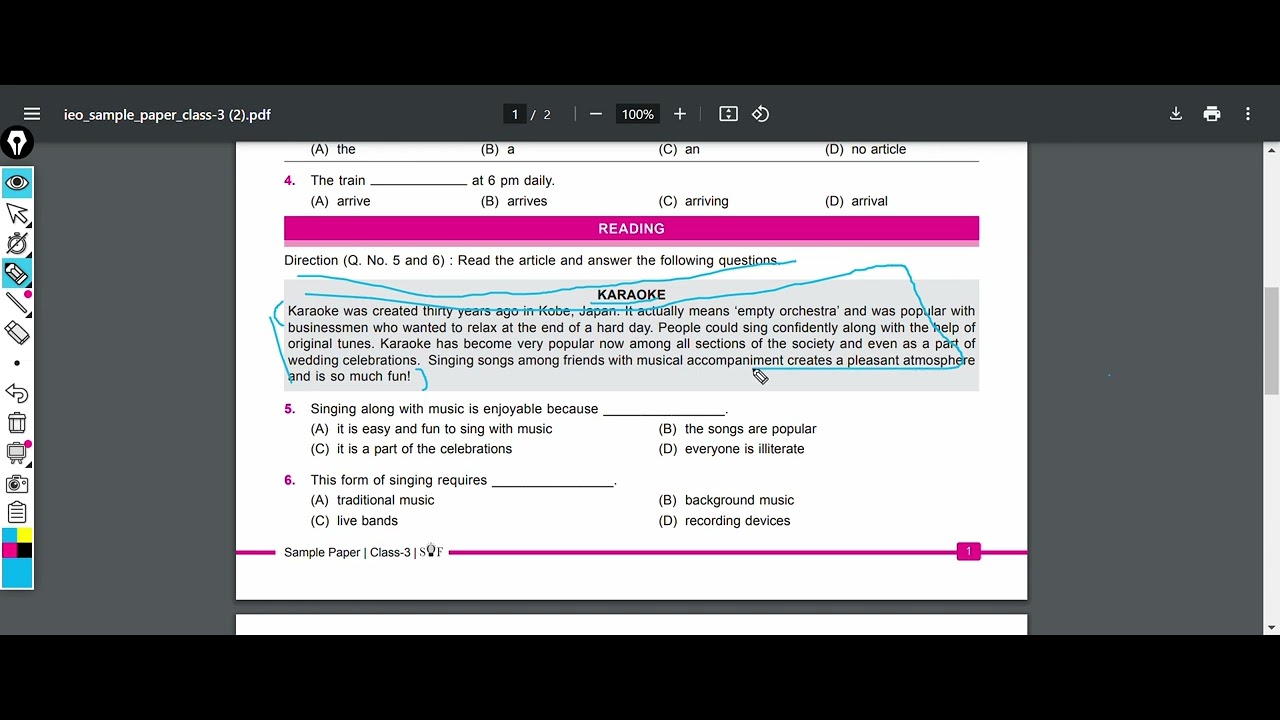Take a screenshot with the camera icon
This screenshot has width=1280, height=720.
17,483
